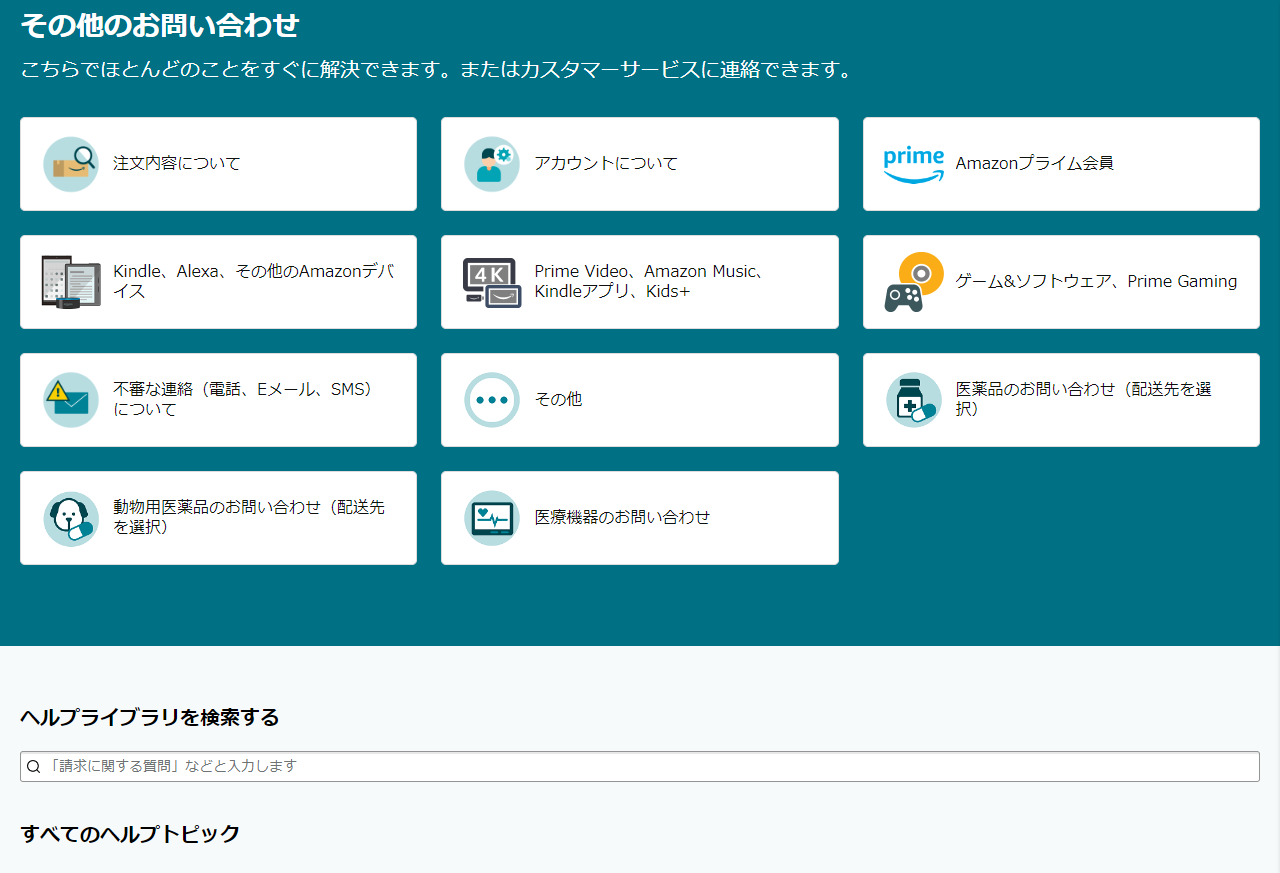Viewport: 1280px width, 873px height.
Task: Select ゲーム&ソフトウェア、Prime Gaming card
Action: click(x=1061, y=282)
